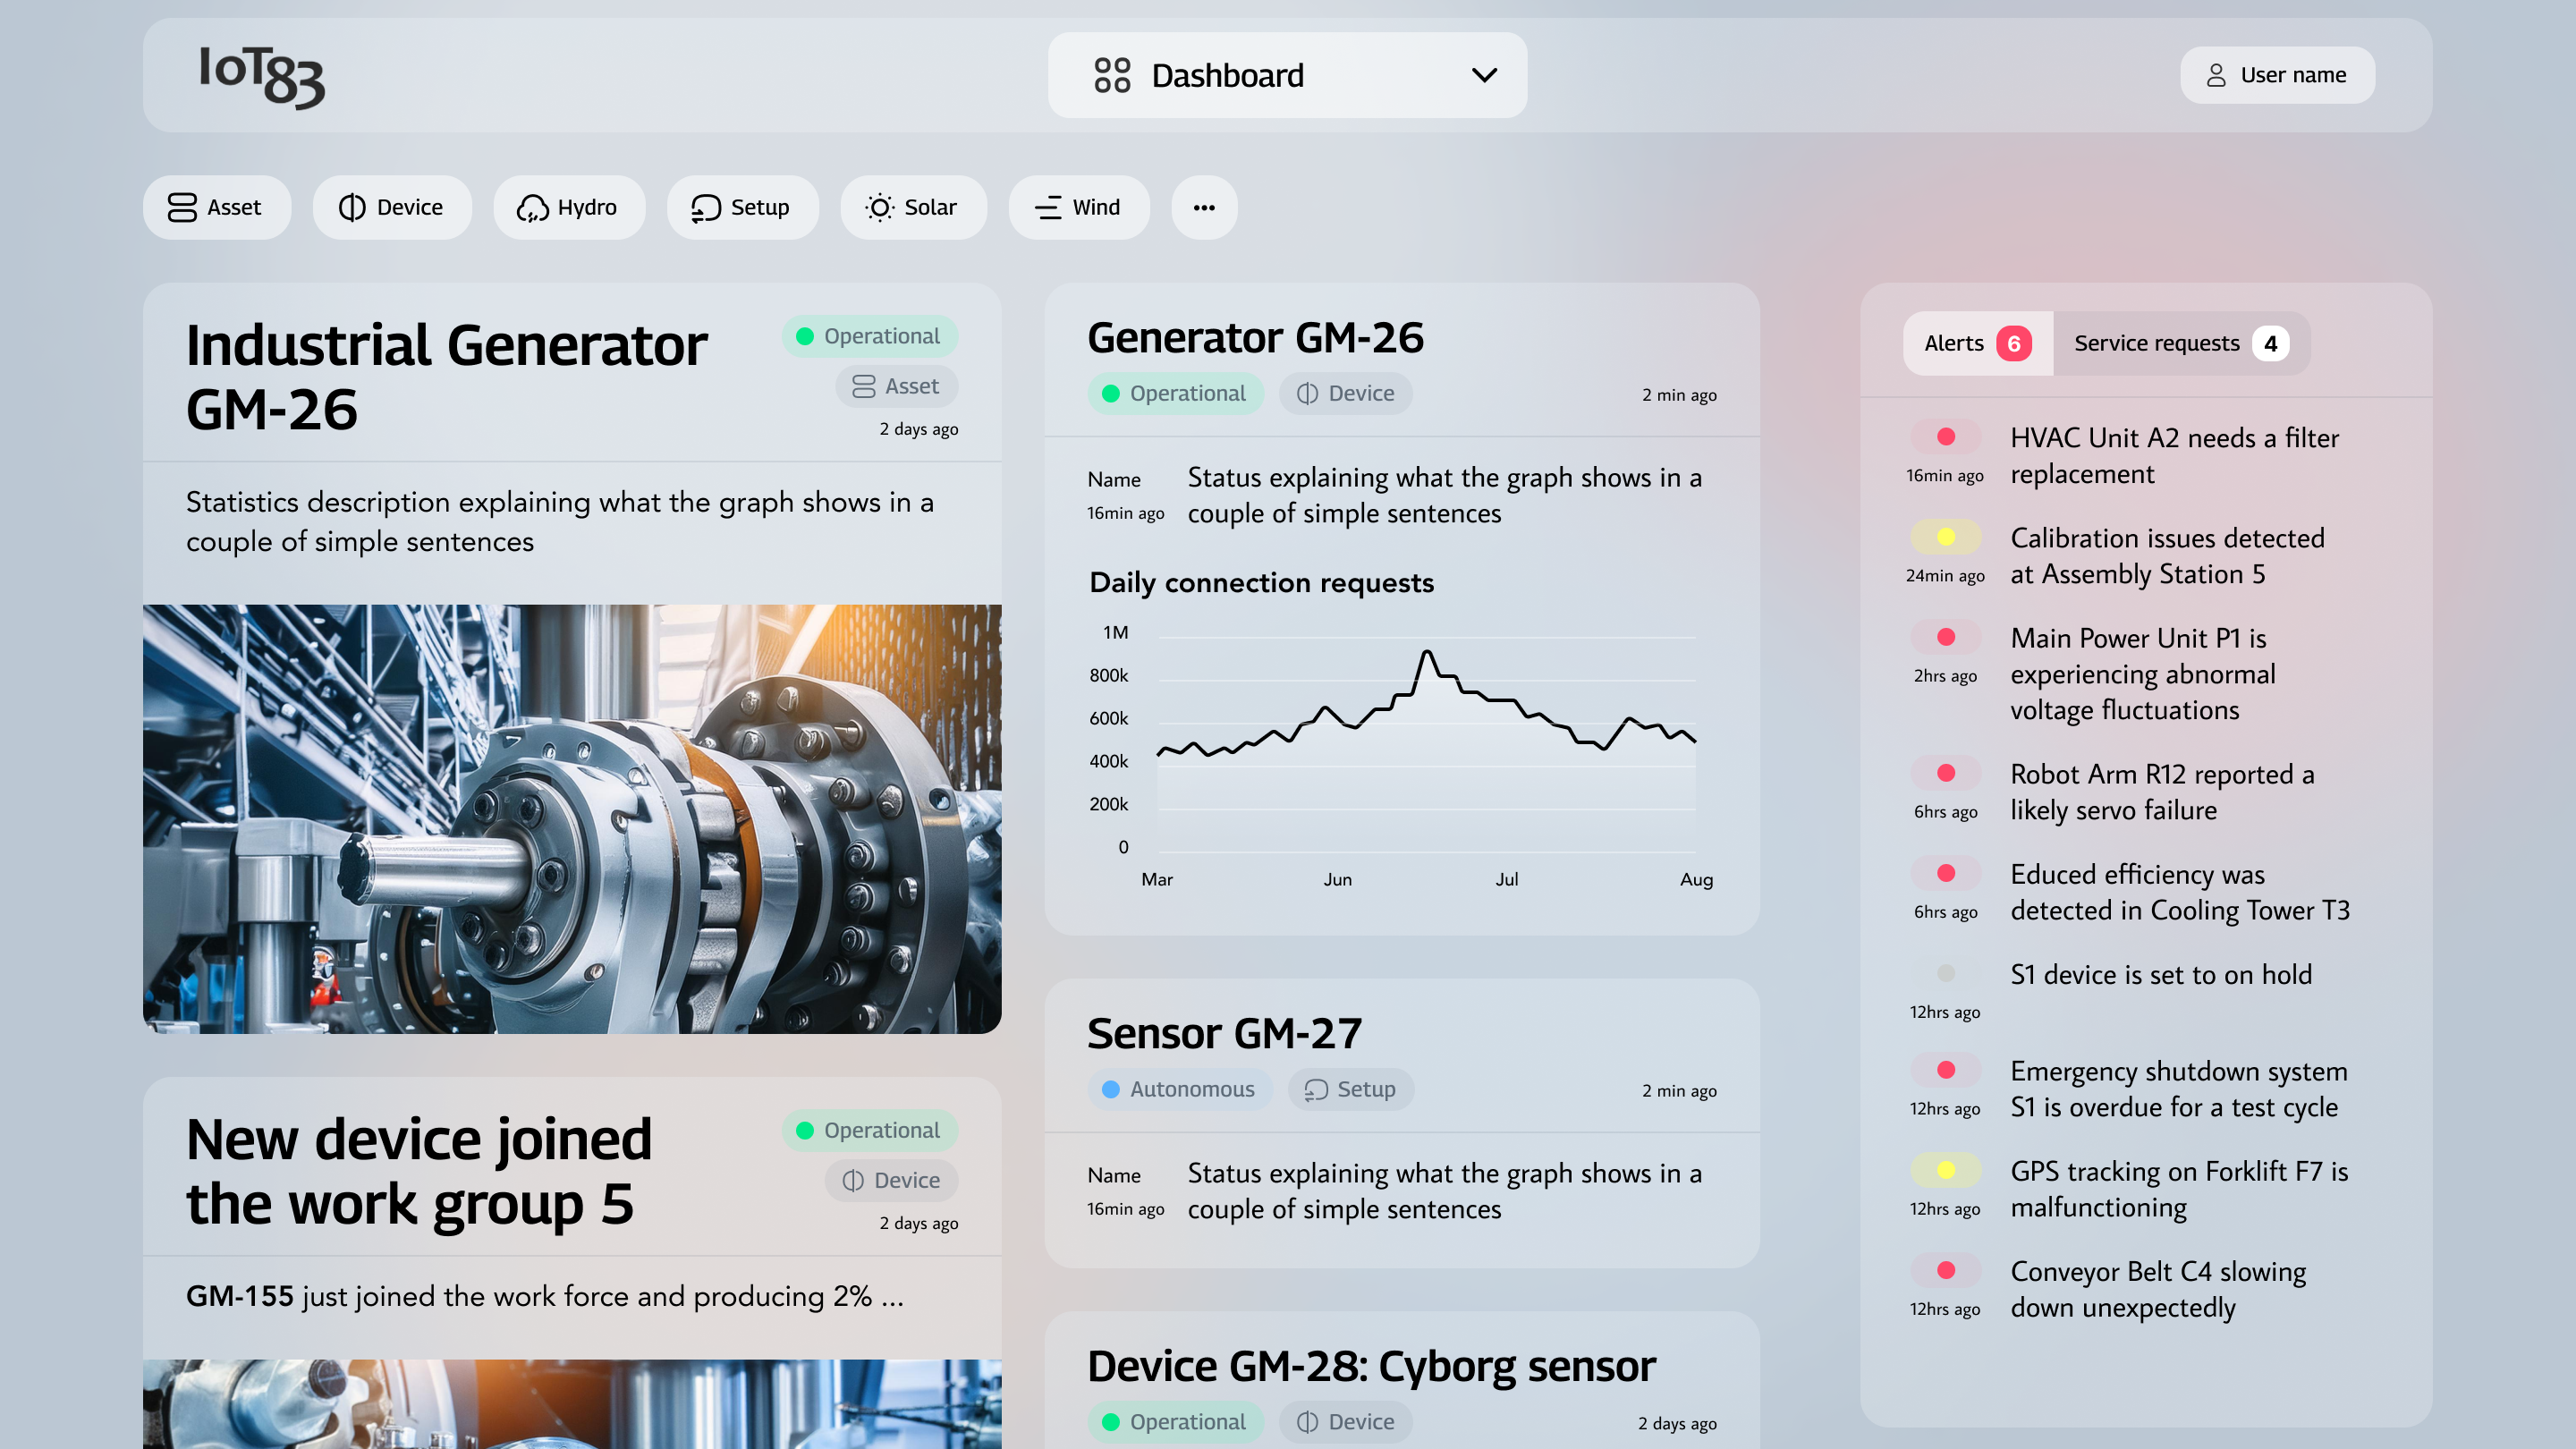
Task: Select the Autonomous badge on Sensor GM-27
Action: click(1180, 1089)
